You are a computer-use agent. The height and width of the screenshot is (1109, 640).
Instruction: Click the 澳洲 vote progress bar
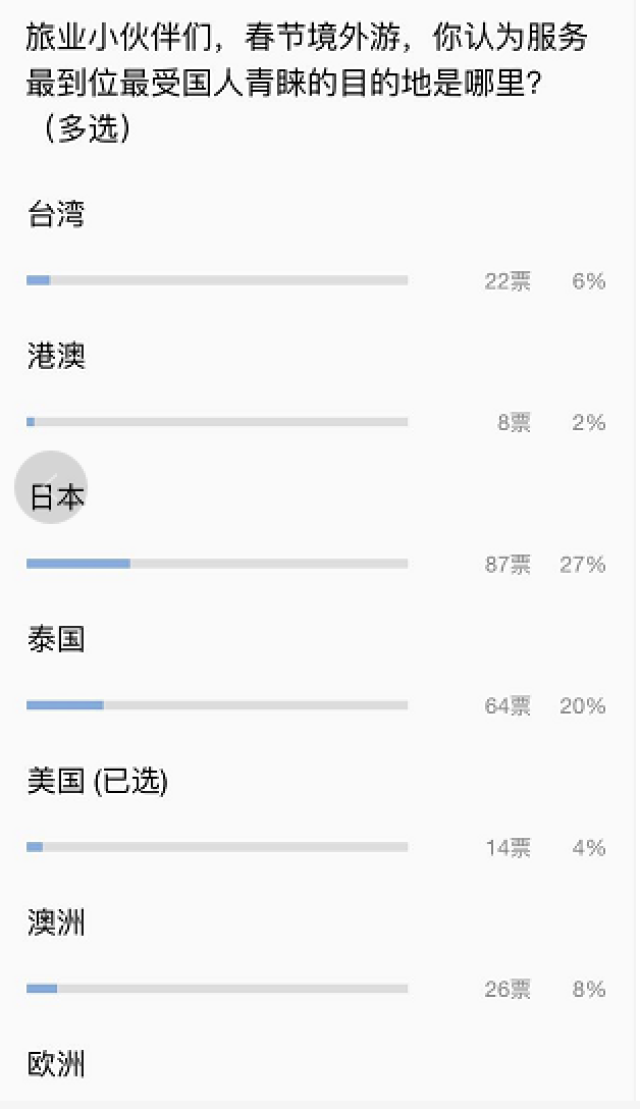(217, 988)
